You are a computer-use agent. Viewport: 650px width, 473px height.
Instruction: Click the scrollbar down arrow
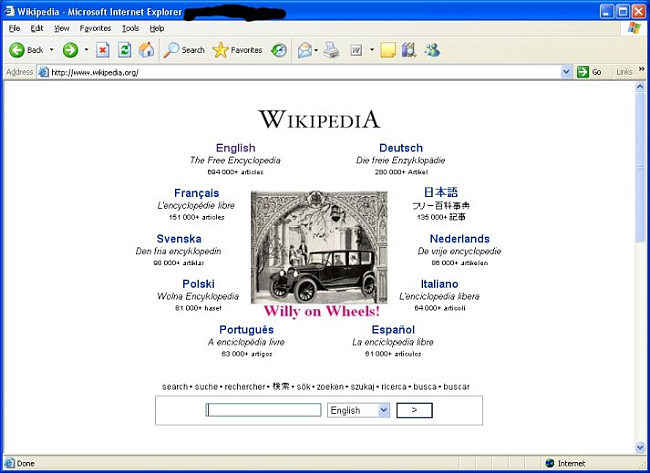(x=640, y=447)
